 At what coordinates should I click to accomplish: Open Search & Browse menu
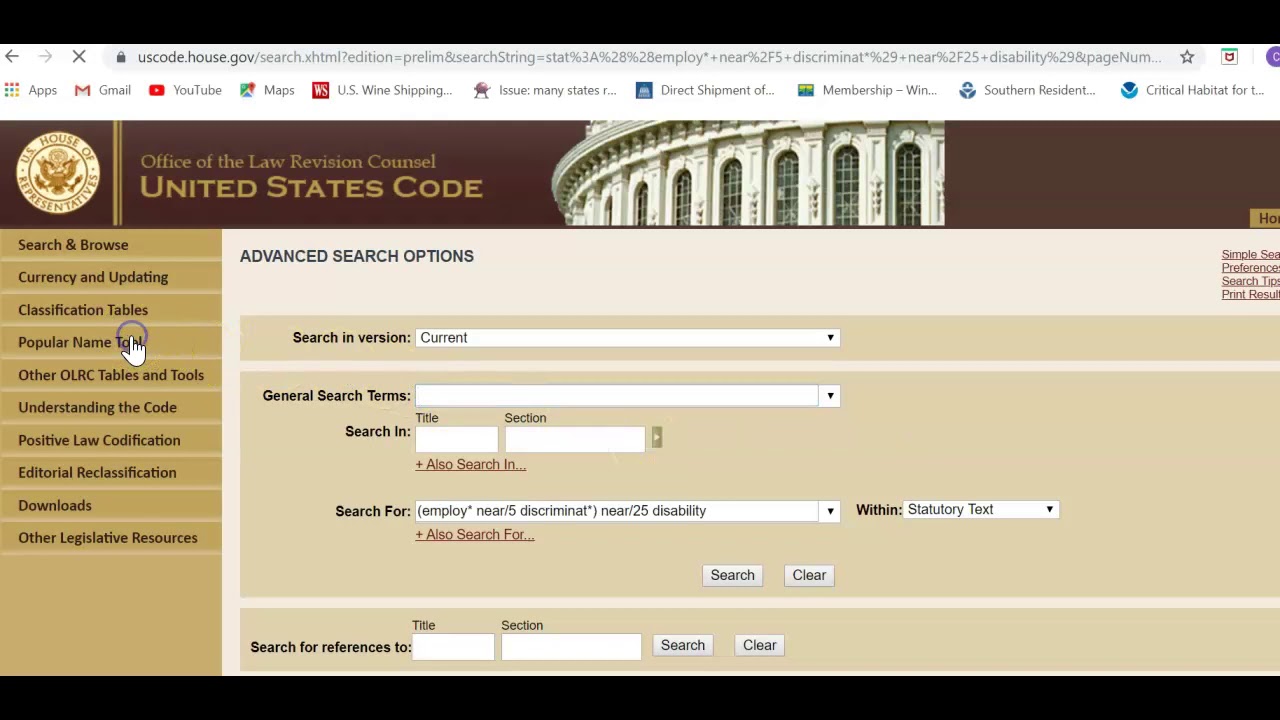click(x=73, y=245)
